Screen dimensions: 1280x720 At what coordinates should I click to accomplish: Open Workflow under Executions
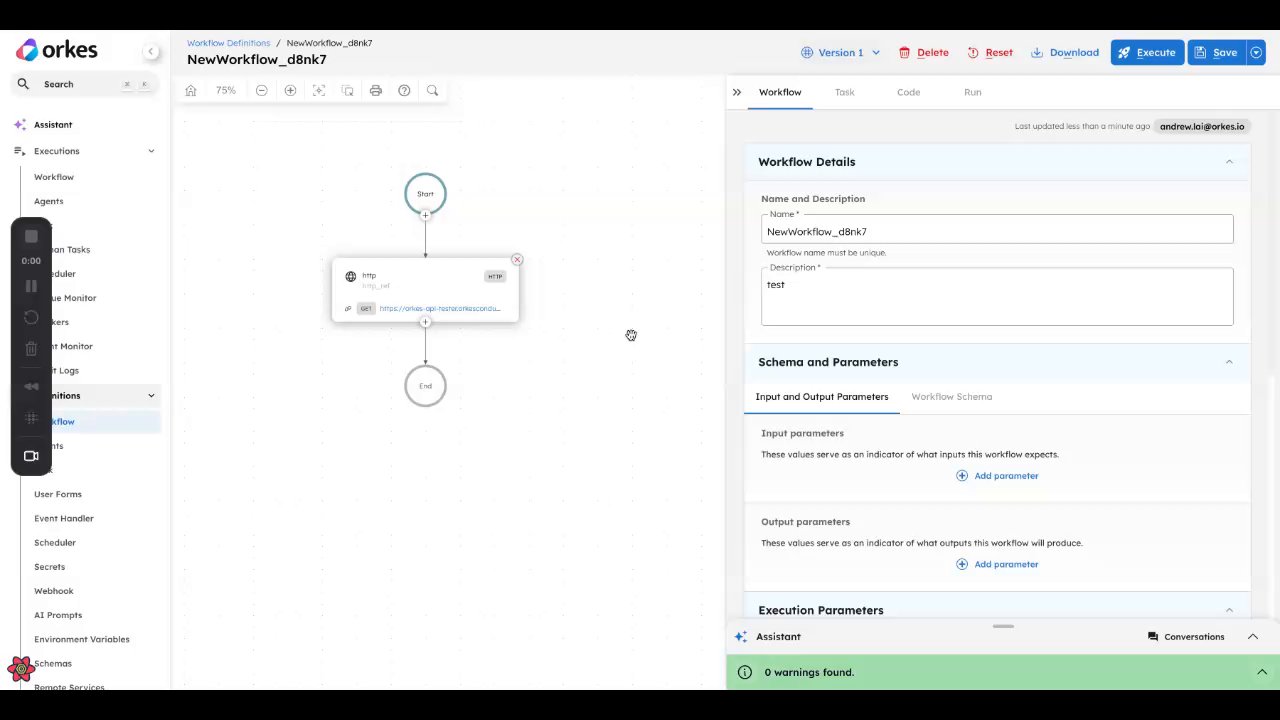[54, 177]
